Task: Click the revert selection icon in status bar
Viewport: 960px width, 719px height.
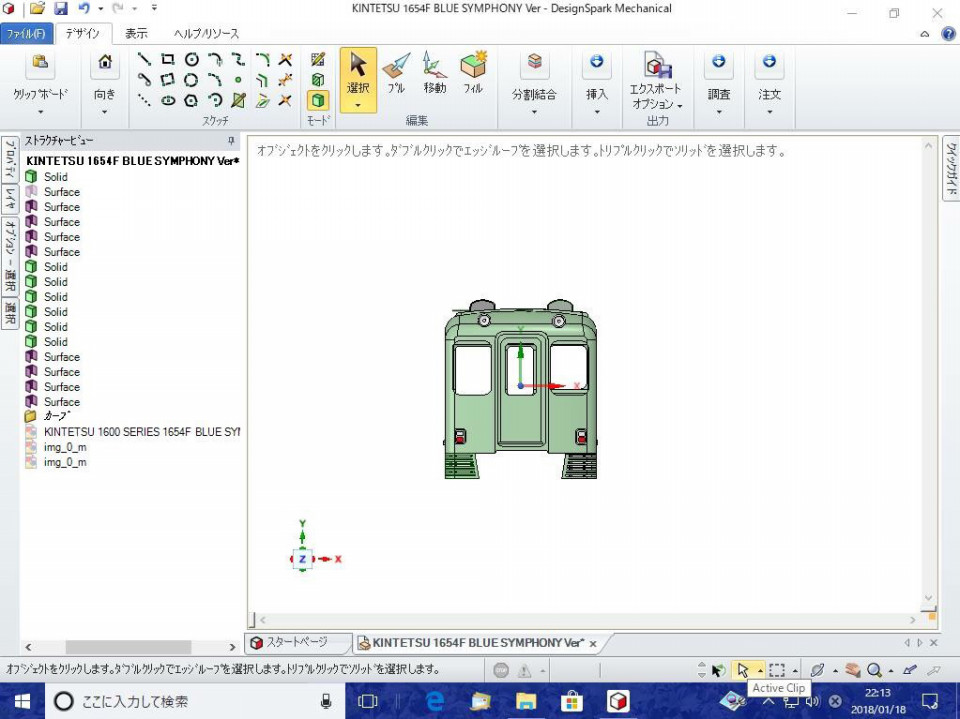Action: click(719, 670)
